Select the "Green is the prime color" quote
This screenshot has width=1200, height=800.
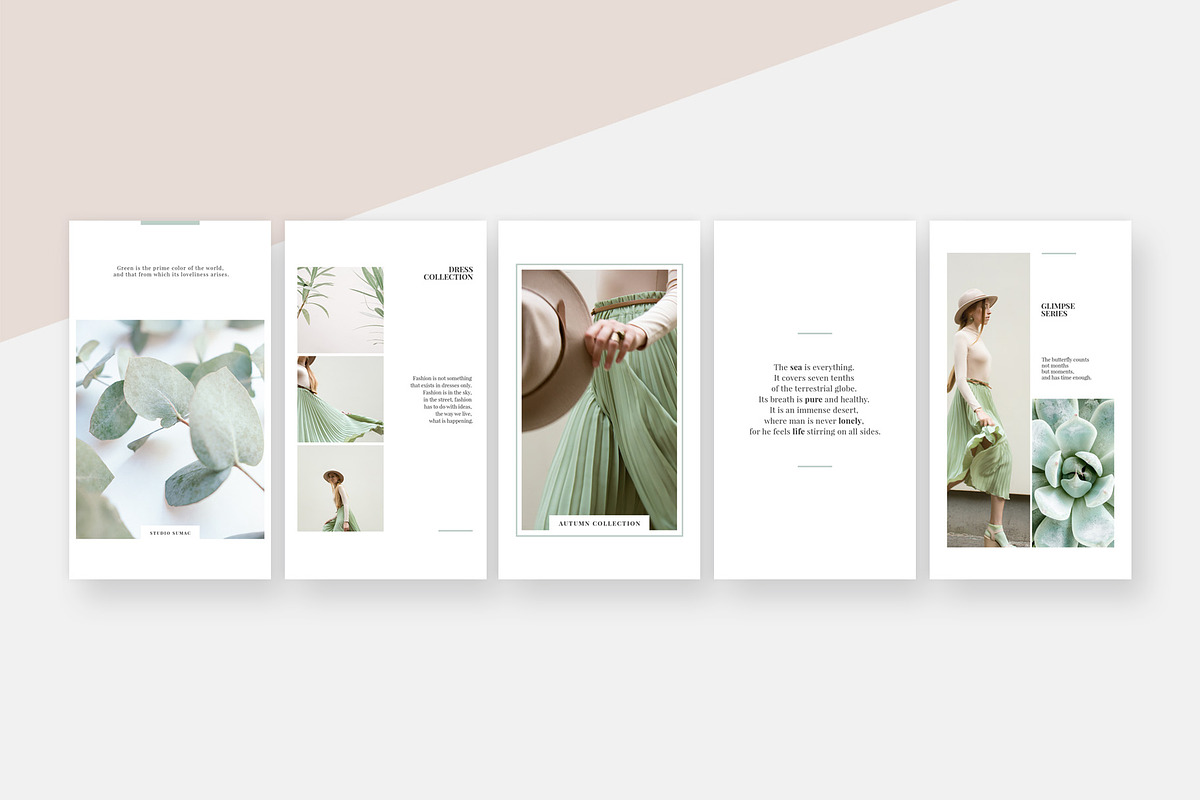(x=170, y=271)
